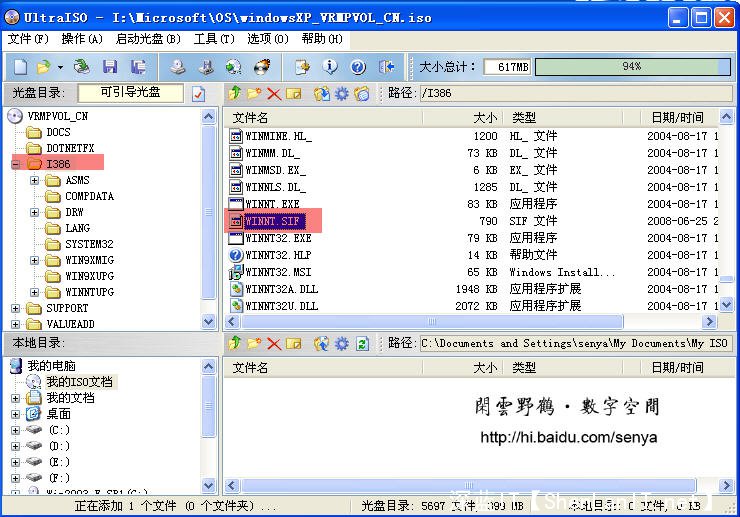Open the 选项(O) menu
Screen dimensions: 740x517
pos(268,39)
